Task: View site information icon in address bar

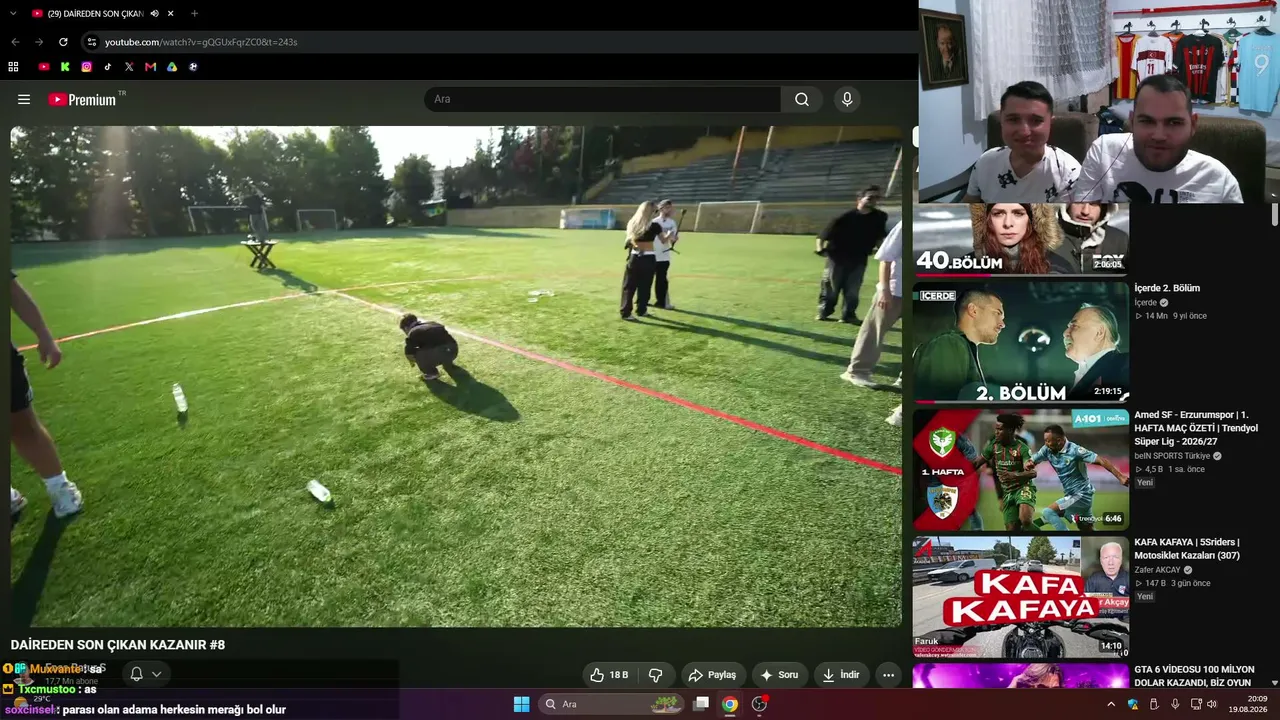Action: point(92,42)
